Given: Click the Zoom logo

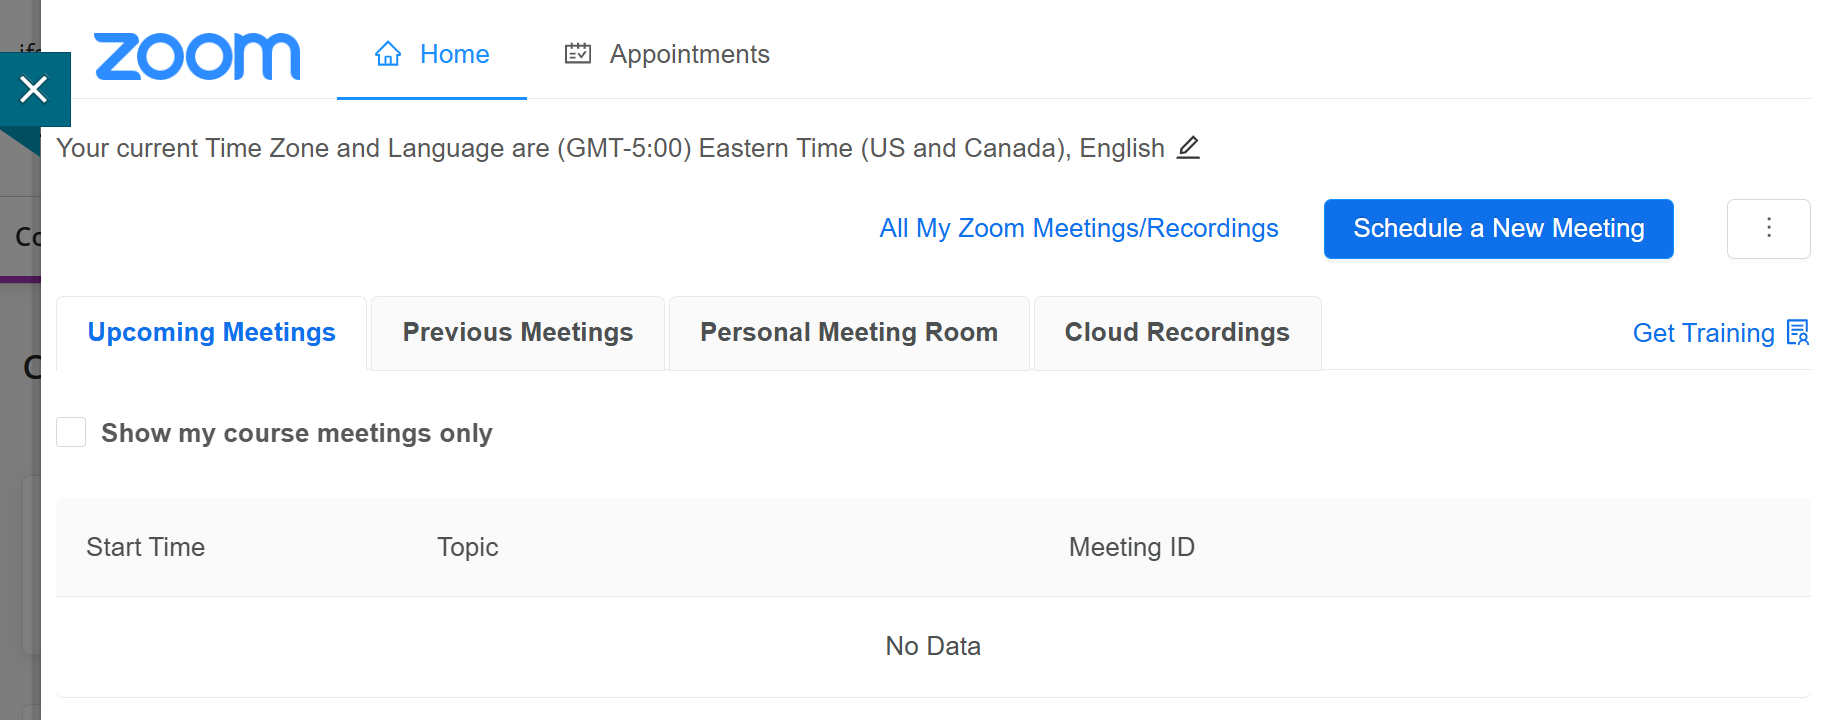Looking at the screenshot, I should coord(197,56).
